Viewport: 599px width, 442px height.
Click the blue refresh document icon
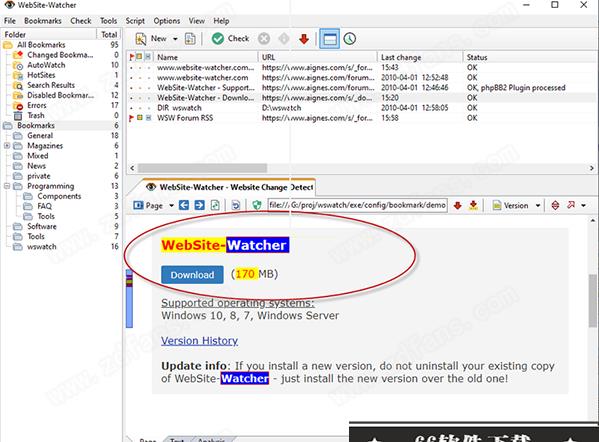[236, 206]
